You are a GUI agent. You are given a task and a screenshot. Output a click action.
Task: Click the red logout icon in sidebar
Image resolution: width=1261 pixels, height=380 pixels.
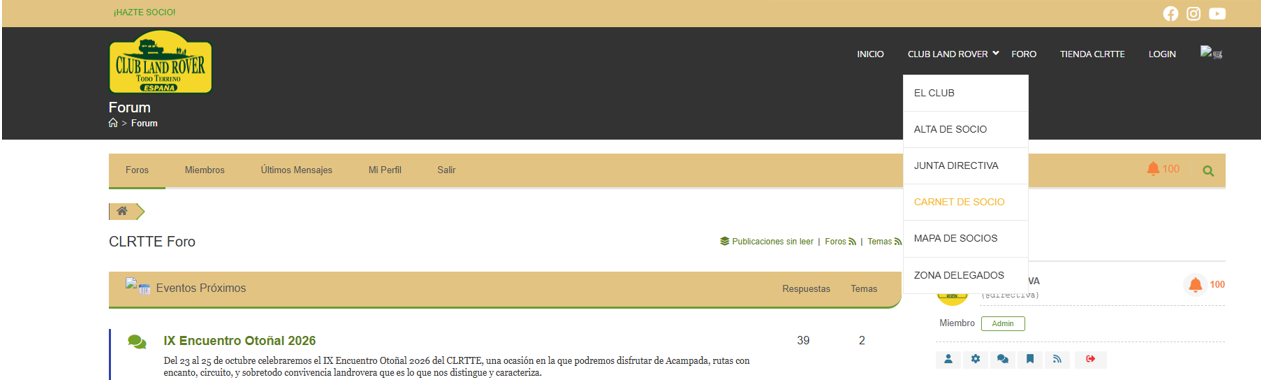(1090, 360)
